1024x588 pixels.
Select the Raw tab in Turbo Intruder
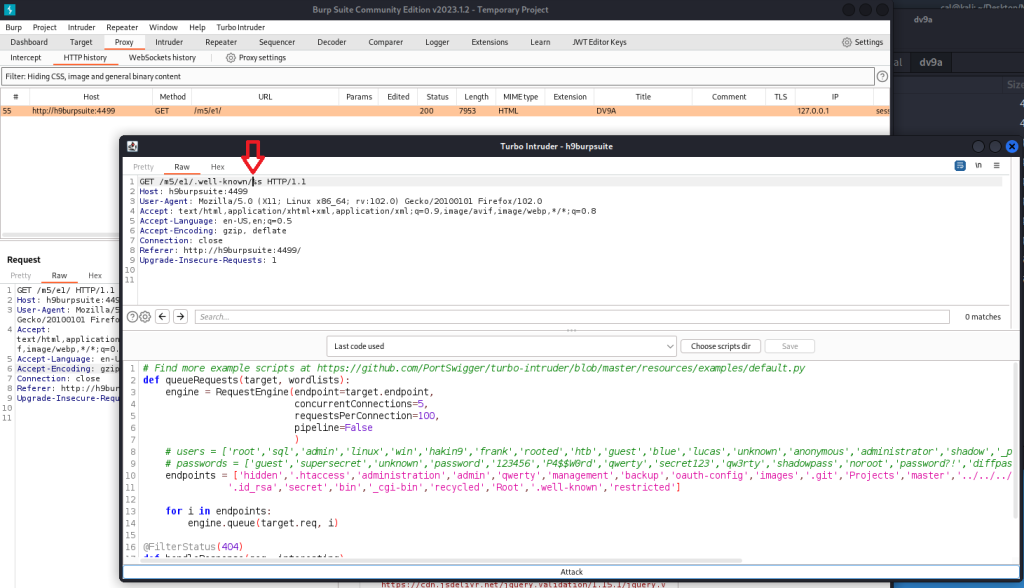point(182,167)
